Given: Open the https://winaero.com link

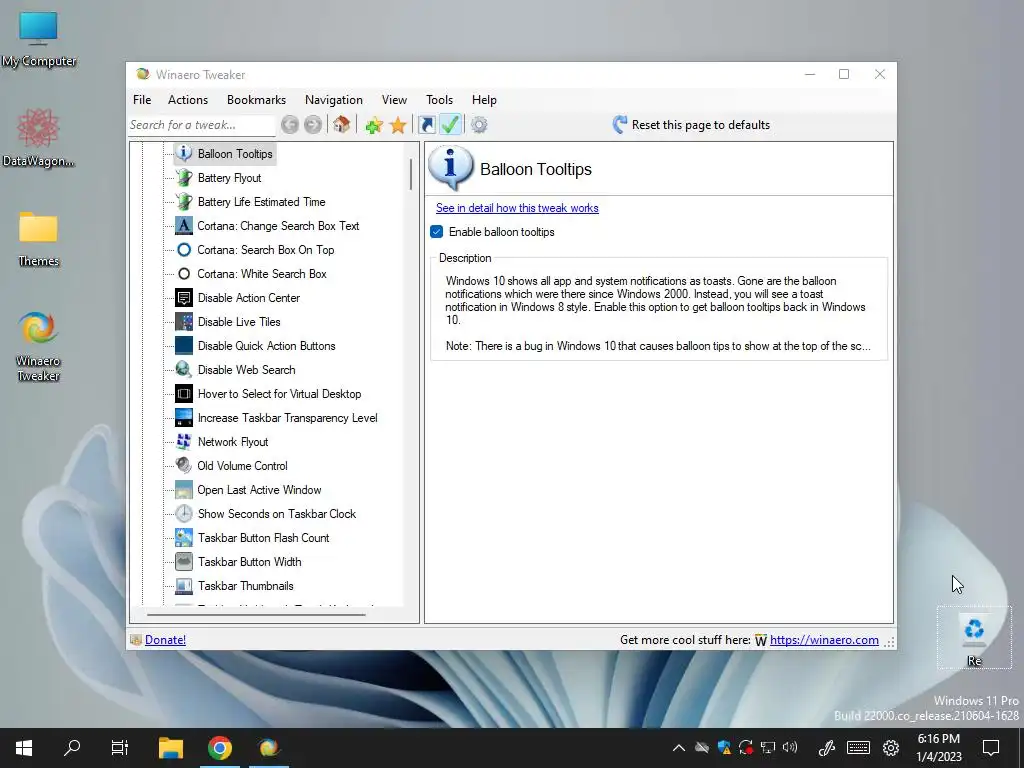Looking at the screenshot, I should (824, 640).
